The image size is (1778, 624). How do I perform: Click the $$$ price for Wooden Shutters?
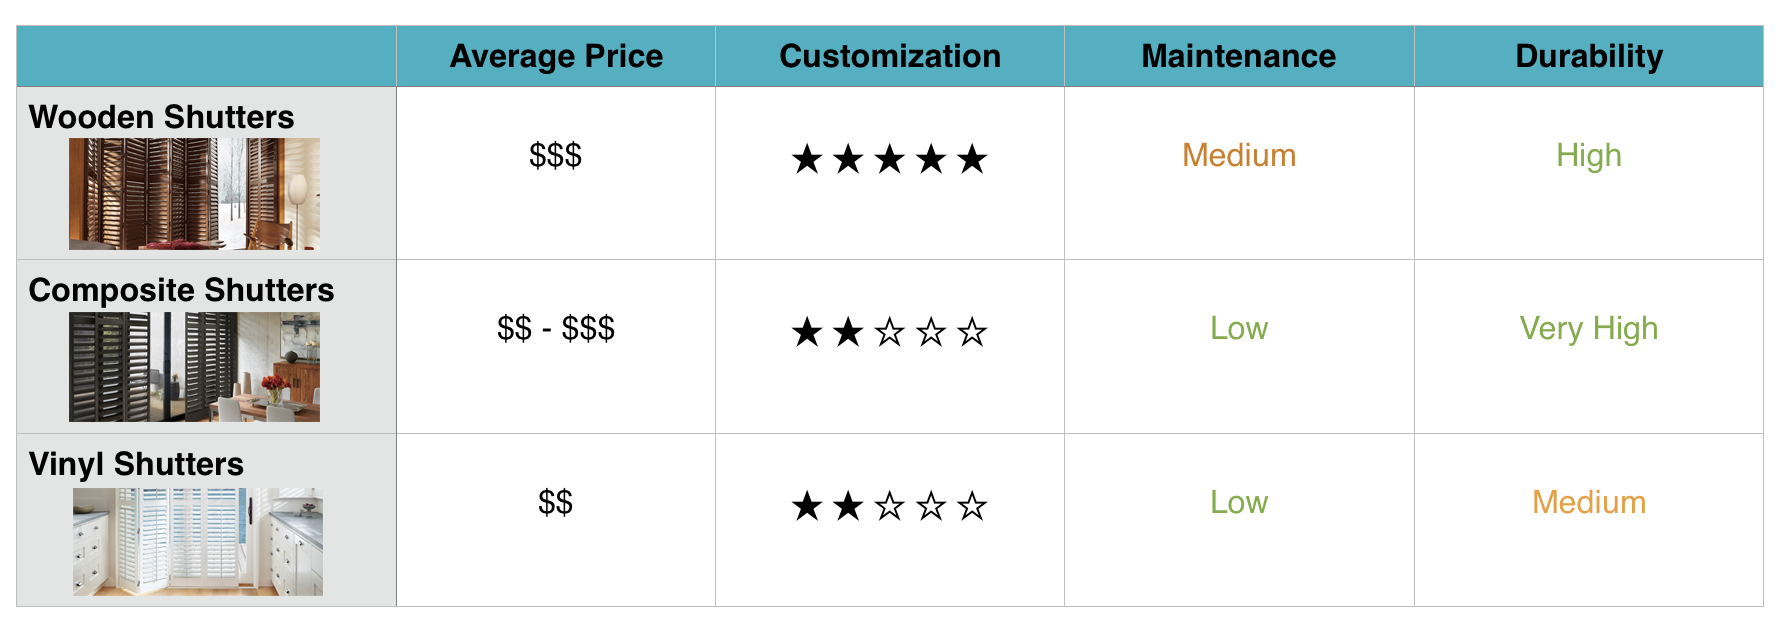point(555,155)
